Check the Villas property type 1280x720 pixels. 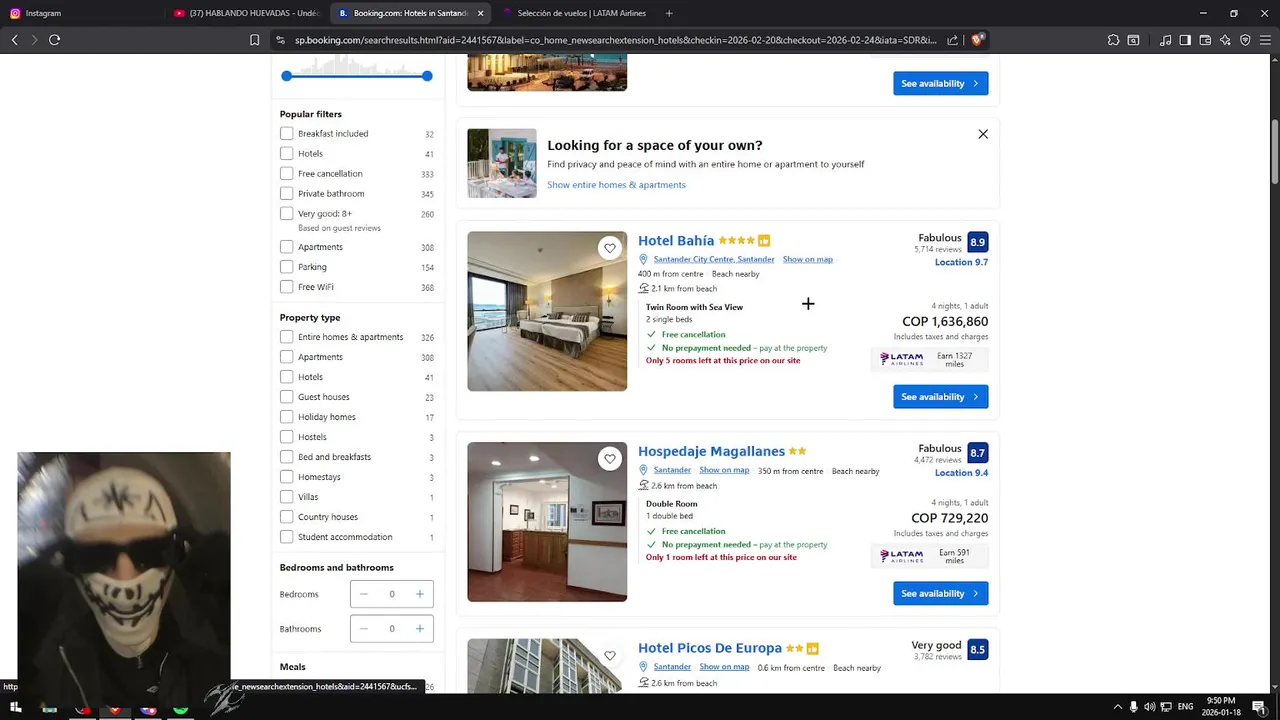click(287, 497)
